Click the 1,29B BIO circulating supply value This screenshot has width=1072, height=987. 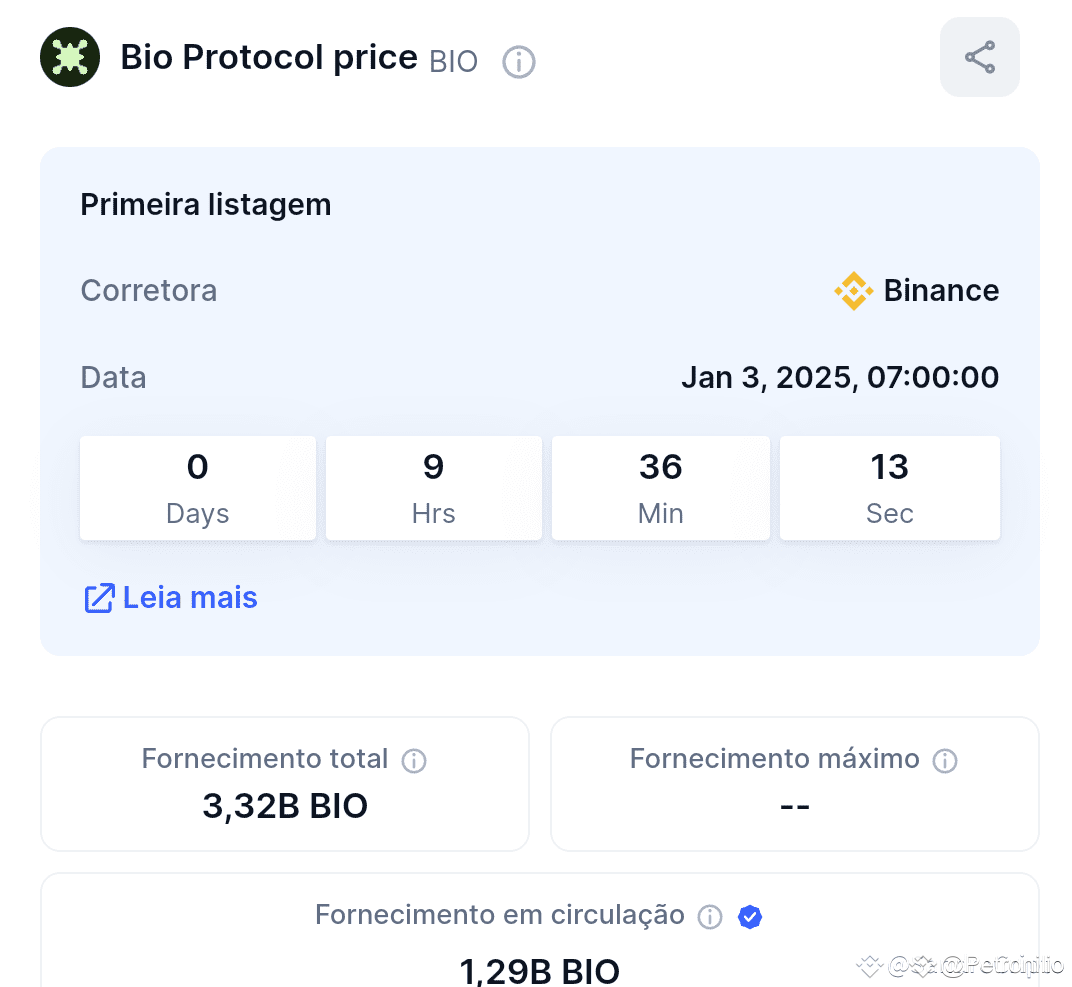(x=539, y=971)
